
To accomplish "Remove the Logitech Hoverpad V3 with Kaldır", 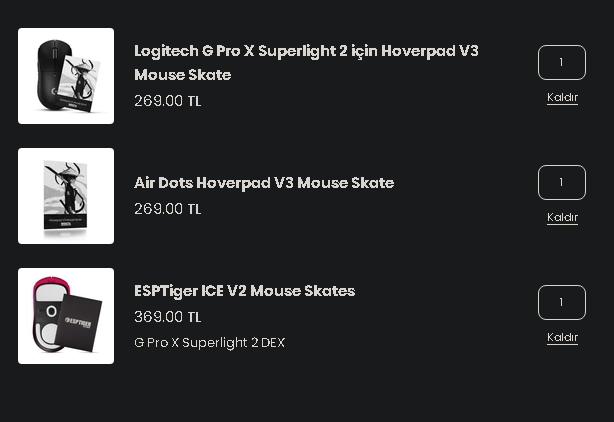I will point(562,98).
